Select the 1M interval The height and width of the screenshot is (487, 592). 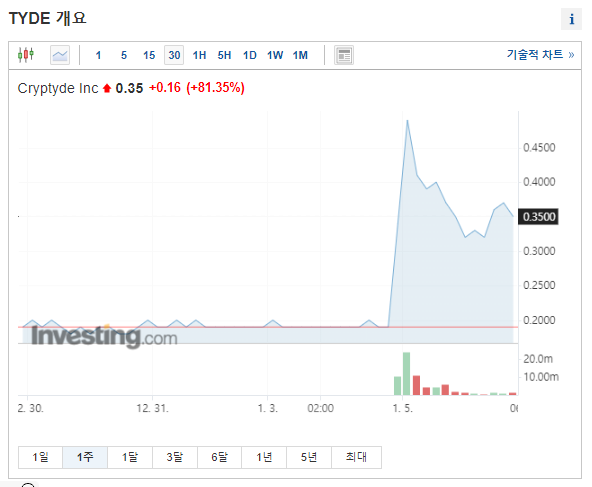click(300, 55)
